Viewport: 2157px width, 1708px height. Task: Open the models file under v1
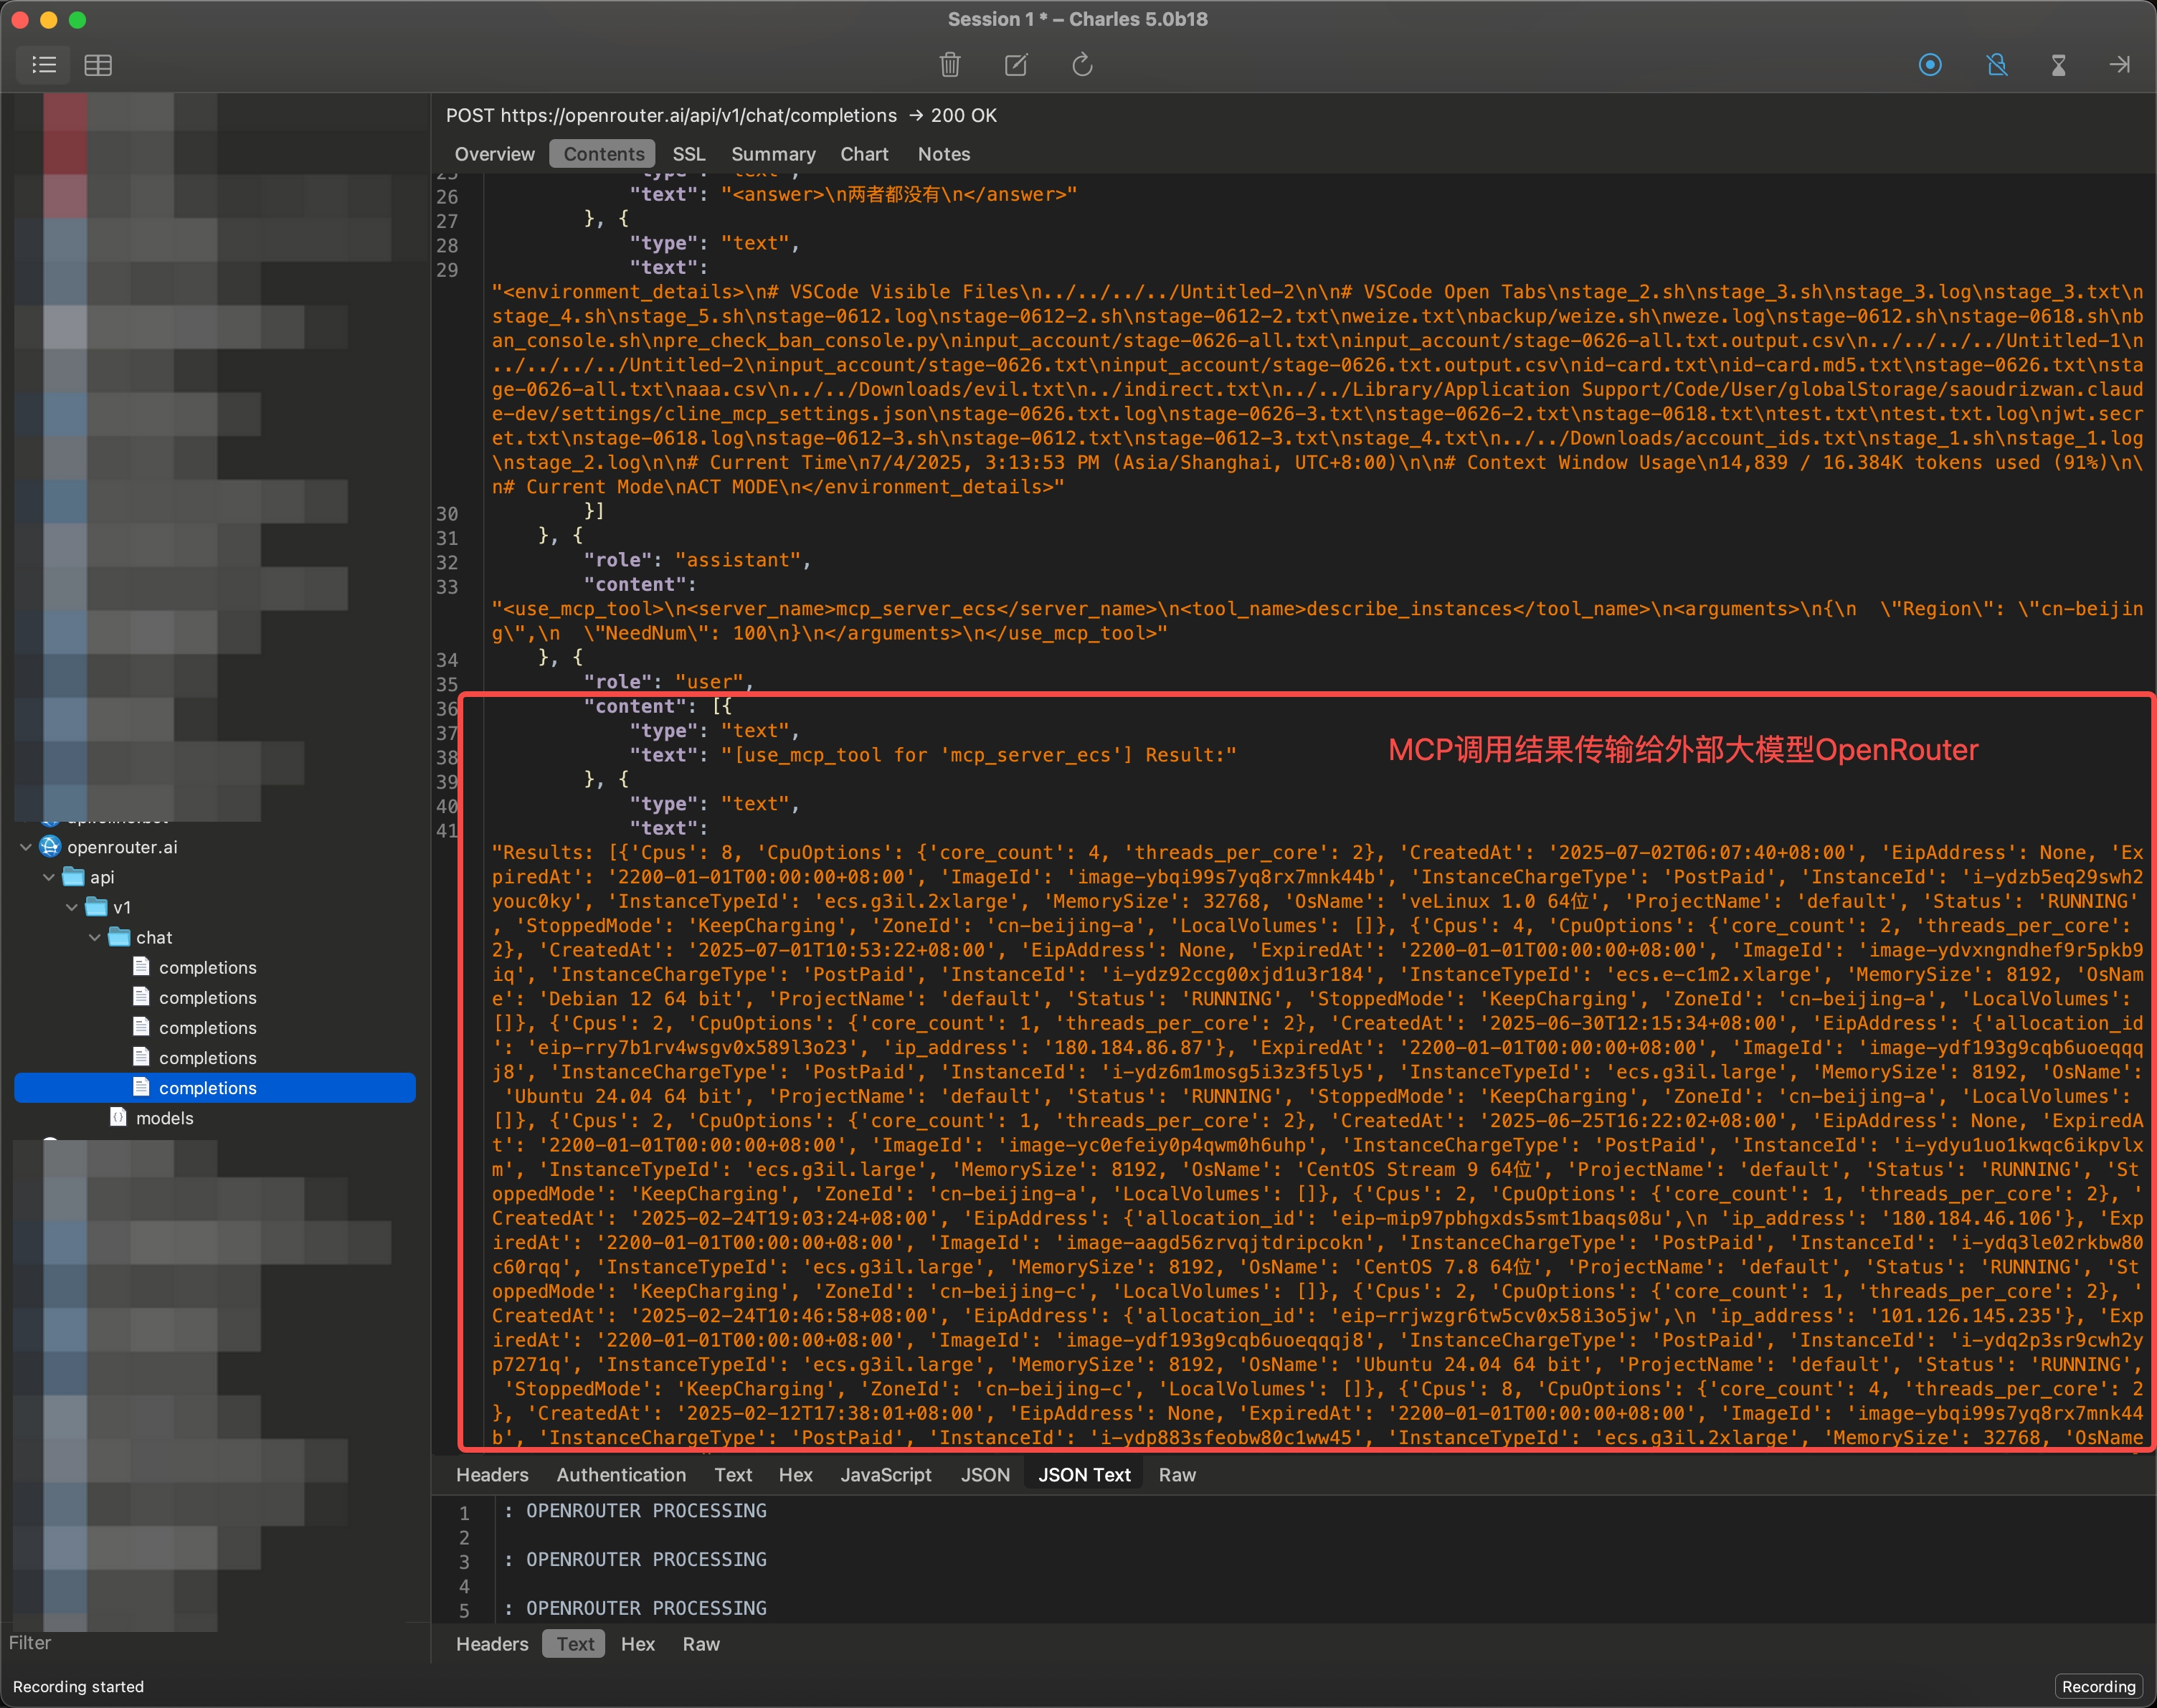[x=164, y=1118]
